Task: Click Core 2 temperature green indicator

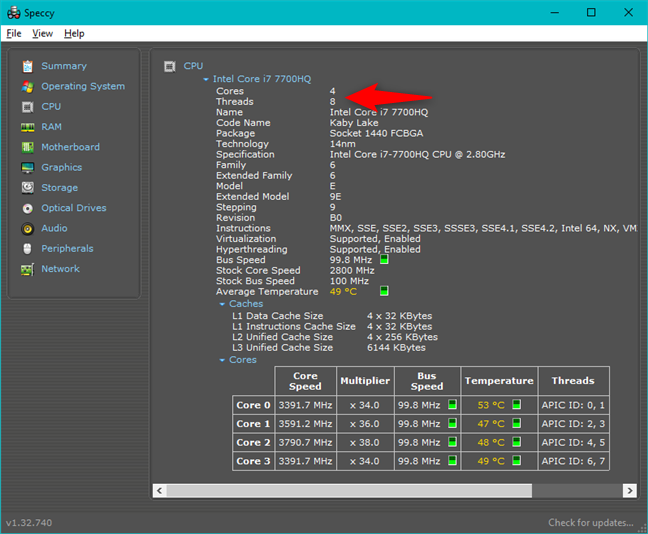Action: pos(516,442)
